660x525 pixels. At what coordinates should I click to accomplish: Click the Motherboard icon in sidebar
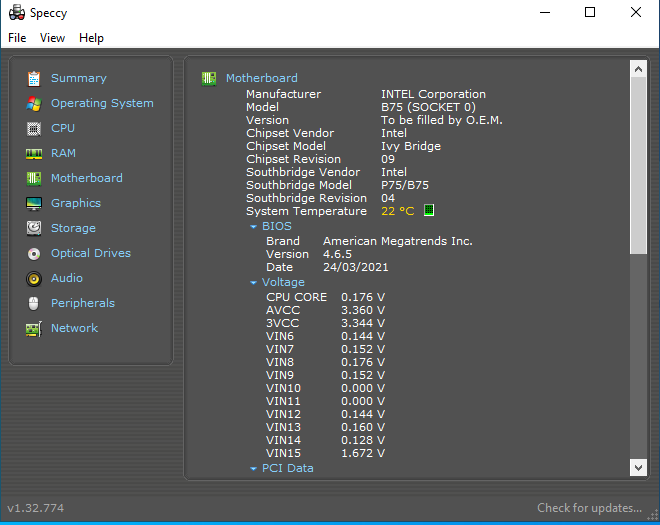[x=34, y=179]
